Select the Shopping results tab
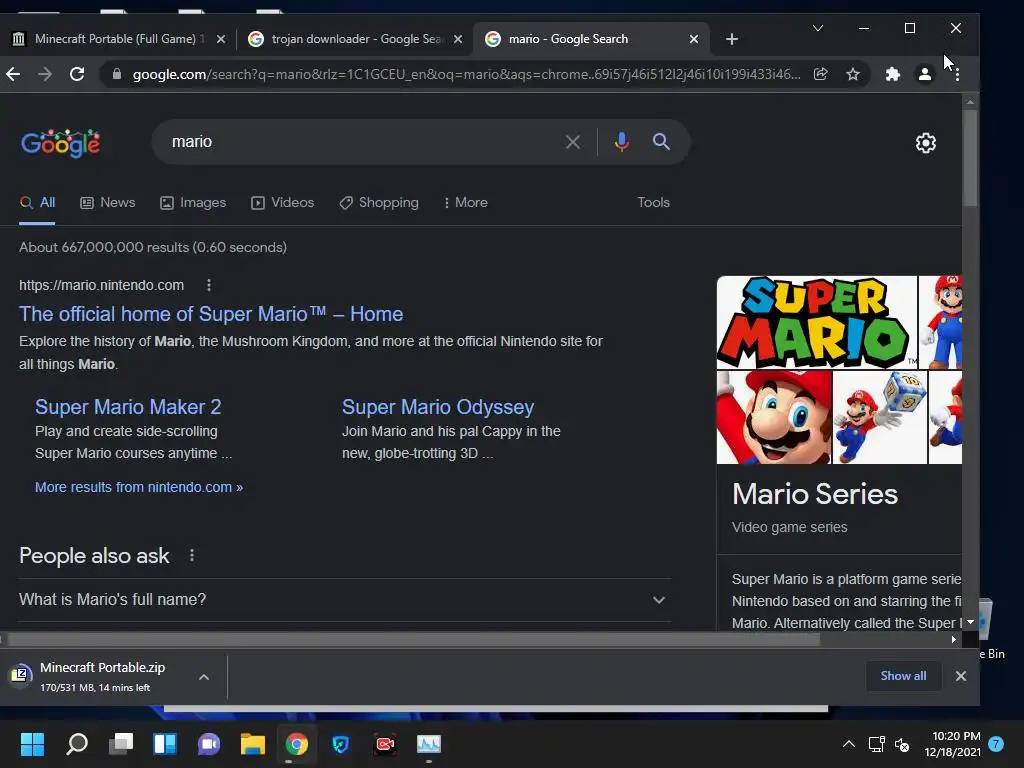The width and height of the screenshot is (1024, 768). (379, 202)
